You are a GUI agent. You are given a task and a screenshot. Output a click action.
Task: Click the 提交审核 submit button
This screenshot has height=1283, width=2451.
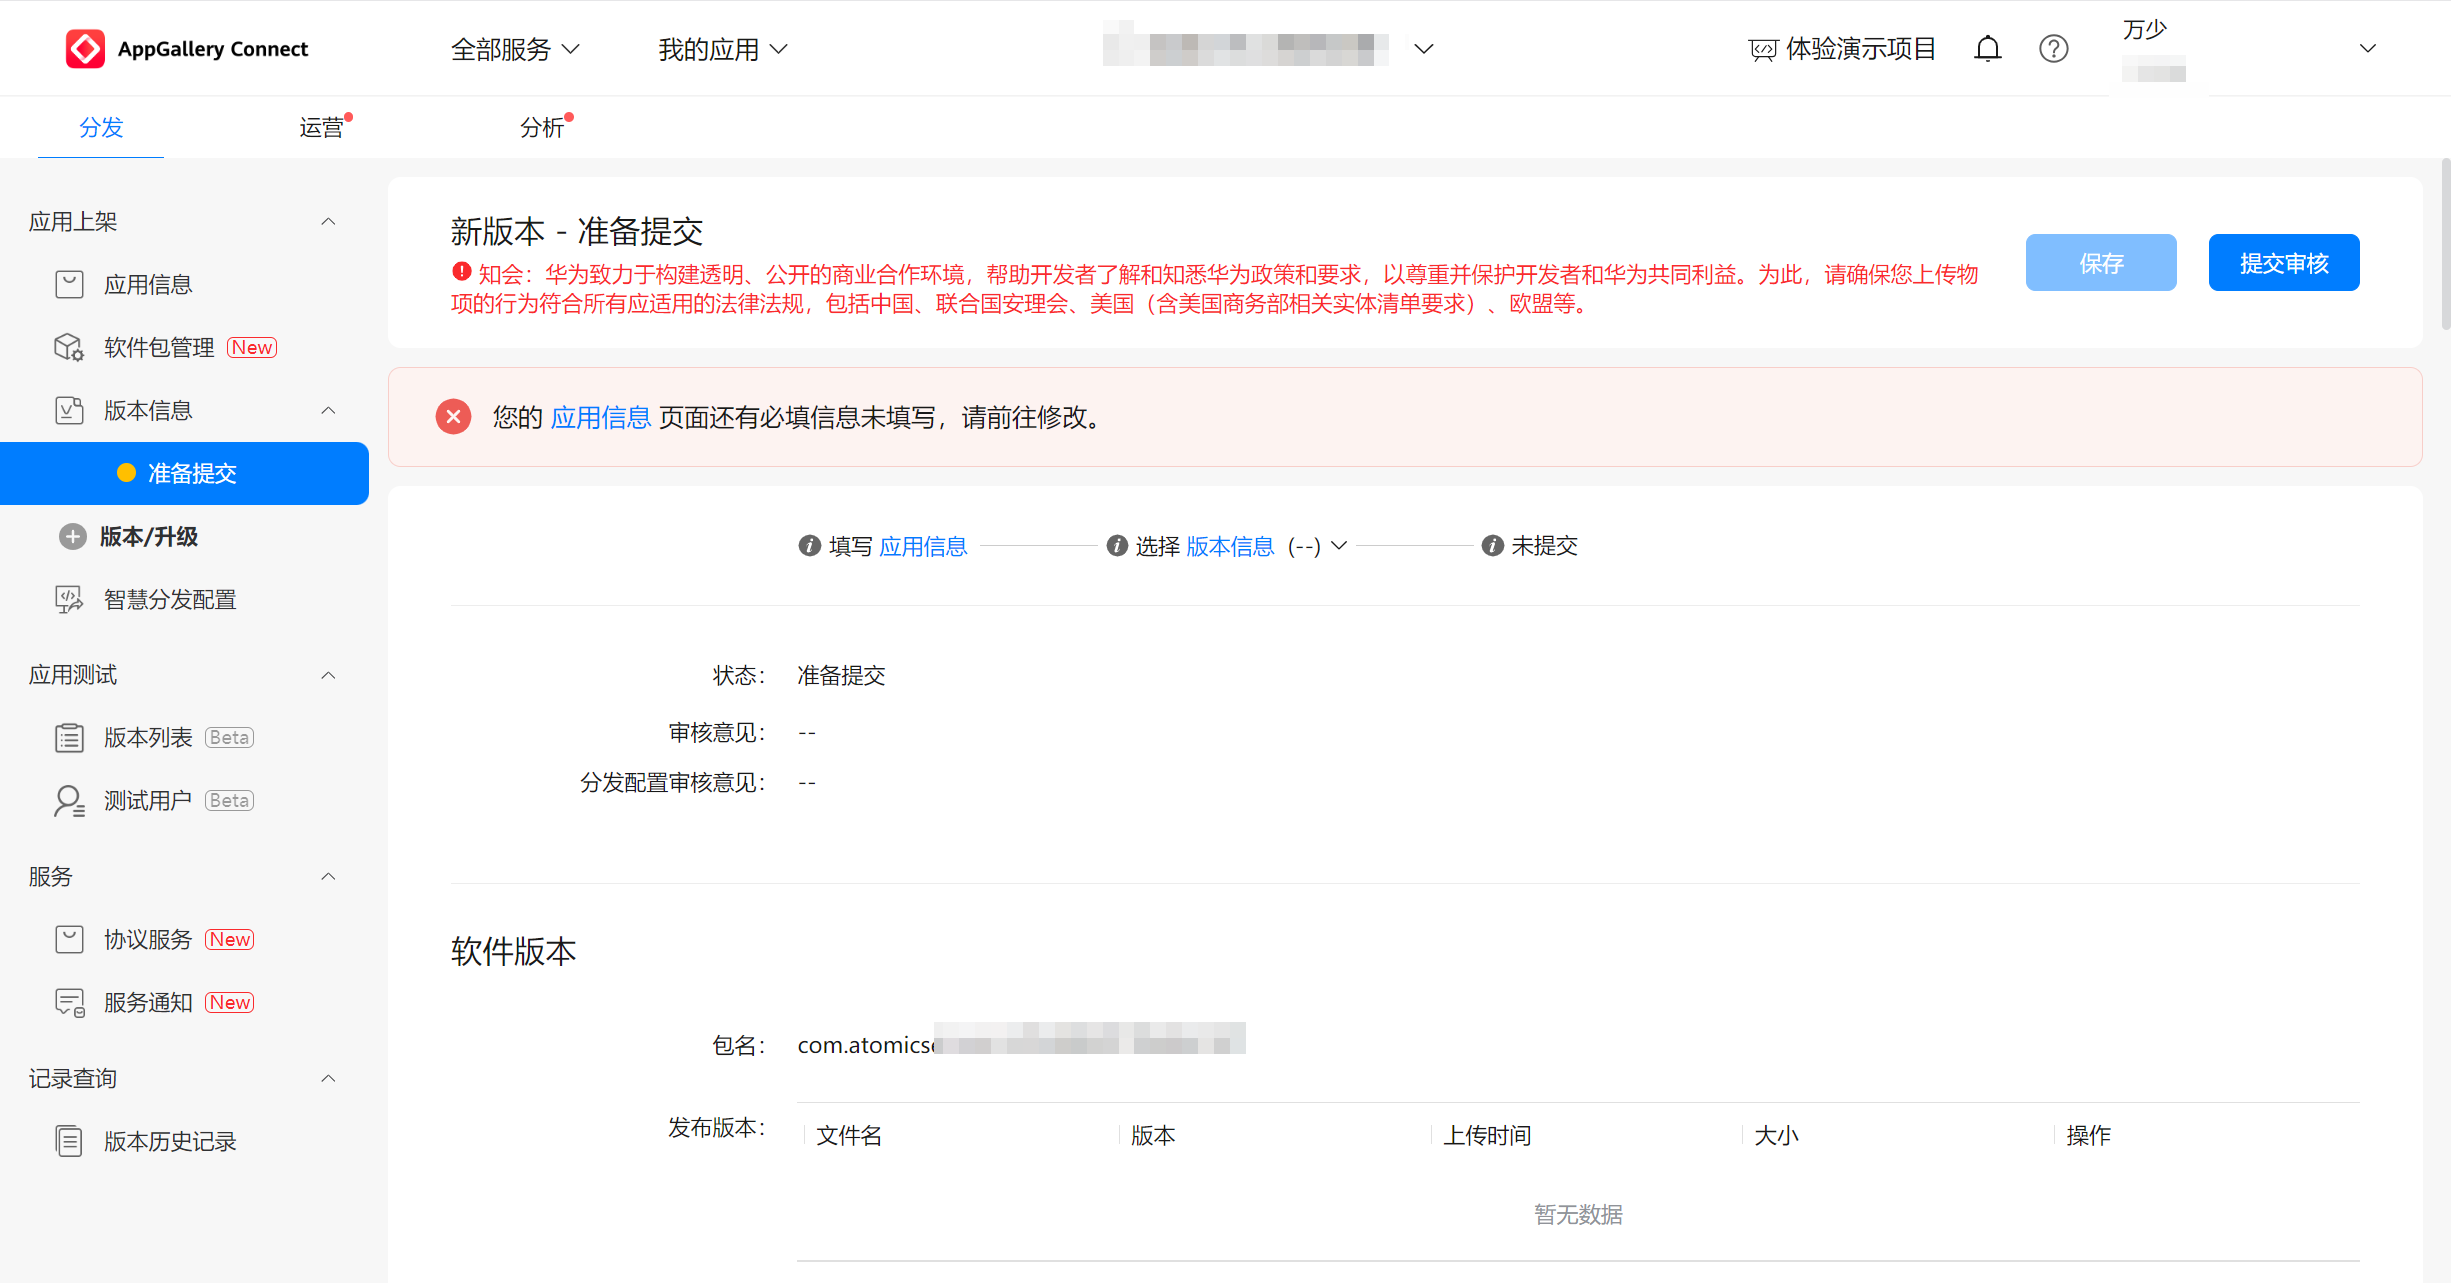pos(2283,263)
